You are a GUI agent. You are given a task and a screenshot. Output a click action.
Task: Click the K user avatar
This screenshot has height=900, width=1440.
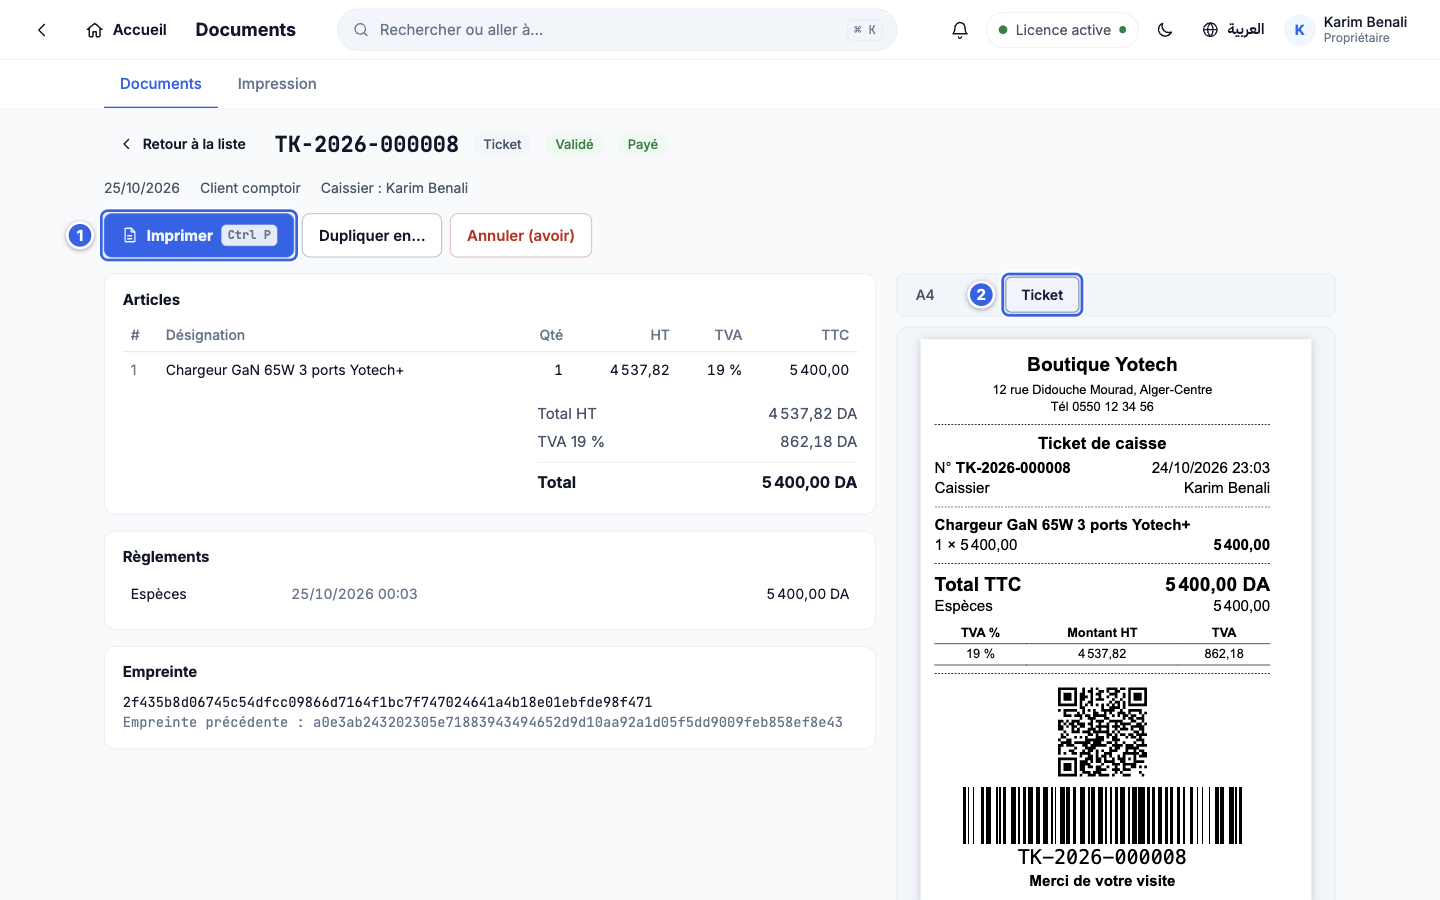point(1299,30)
